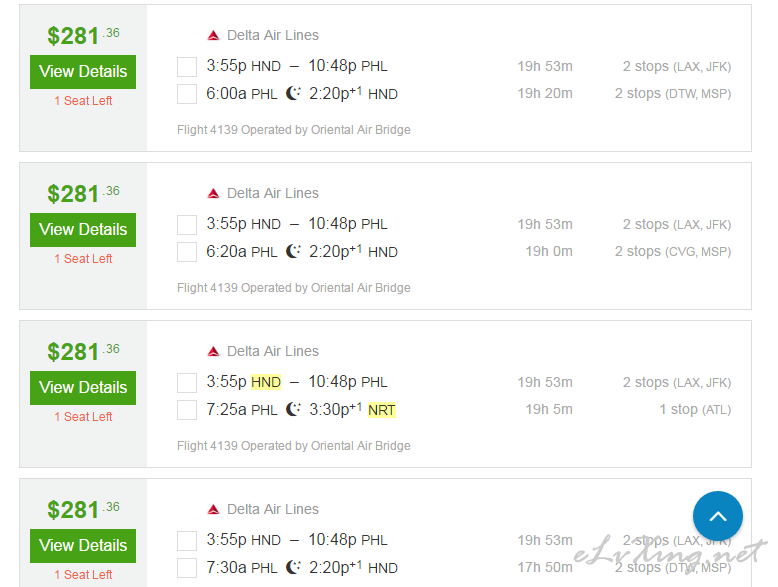Click the Delta logo in the second result
This screenshot has height=587, width=778.
213,193
